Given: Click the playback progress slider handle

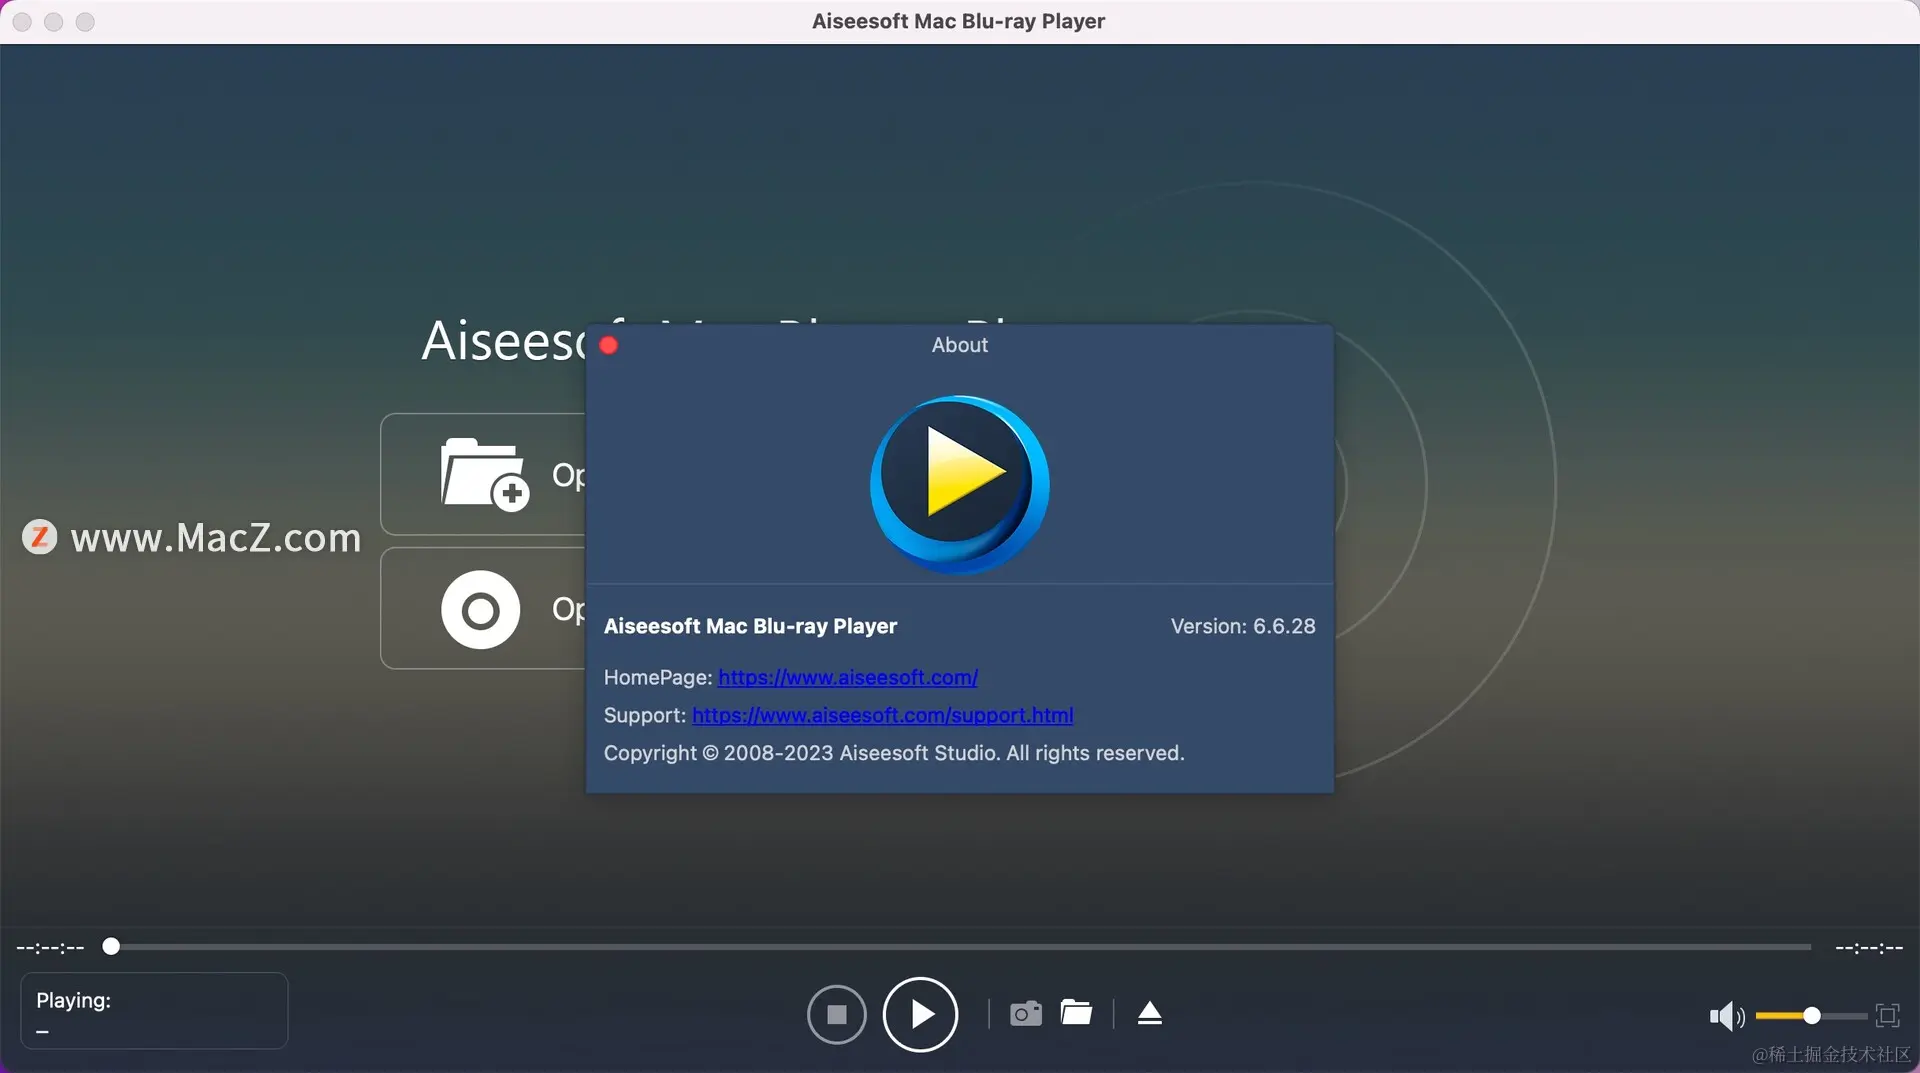Looking at the screenshot, I should (111, 946).
